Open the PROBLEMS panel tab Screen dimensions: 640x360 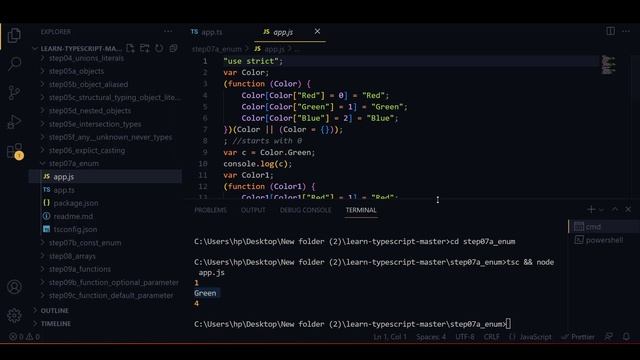(x=211, y=210)
